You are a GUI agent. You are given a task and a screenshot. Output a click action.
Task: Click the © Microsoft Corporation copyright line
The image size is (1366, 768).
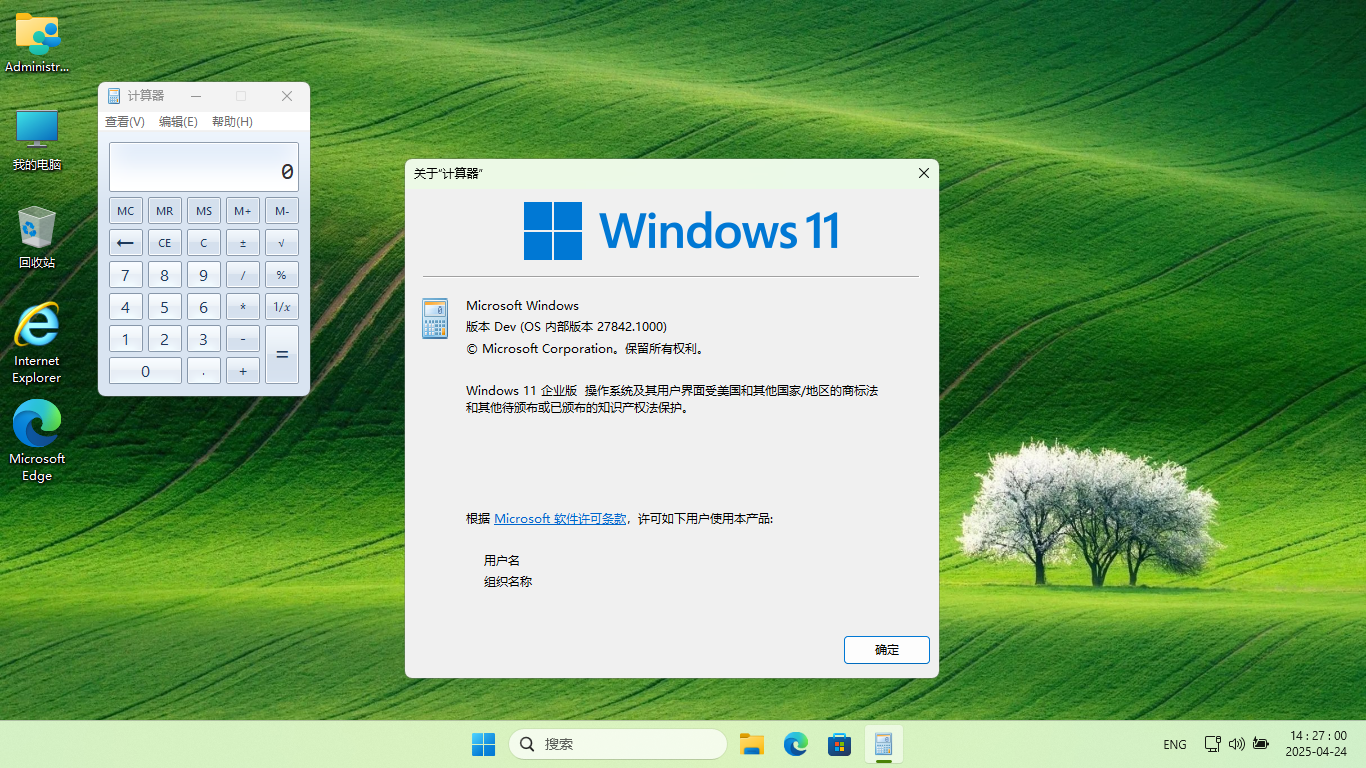click(x=587, y=349)
